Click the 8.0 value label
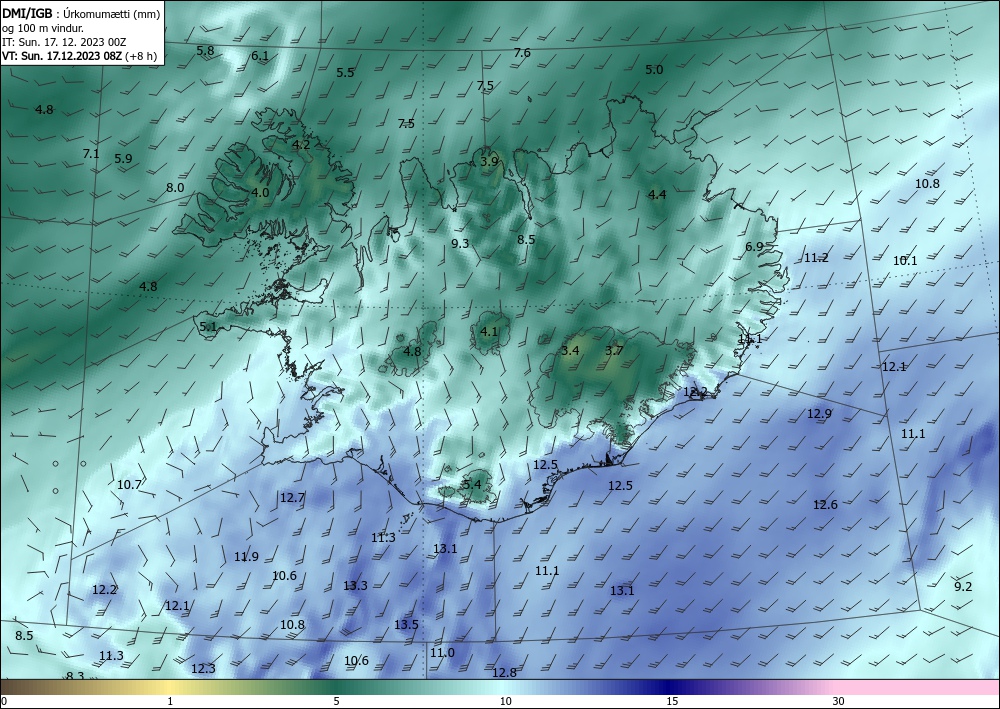 [175, 188]
